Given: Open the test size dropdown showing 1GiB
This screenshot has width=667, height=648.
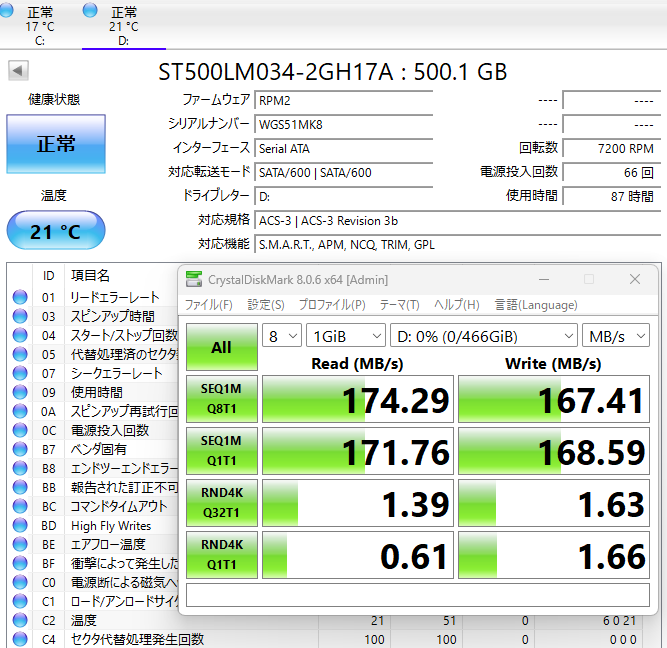Looking at the screenshot, I should click(345, 336).
